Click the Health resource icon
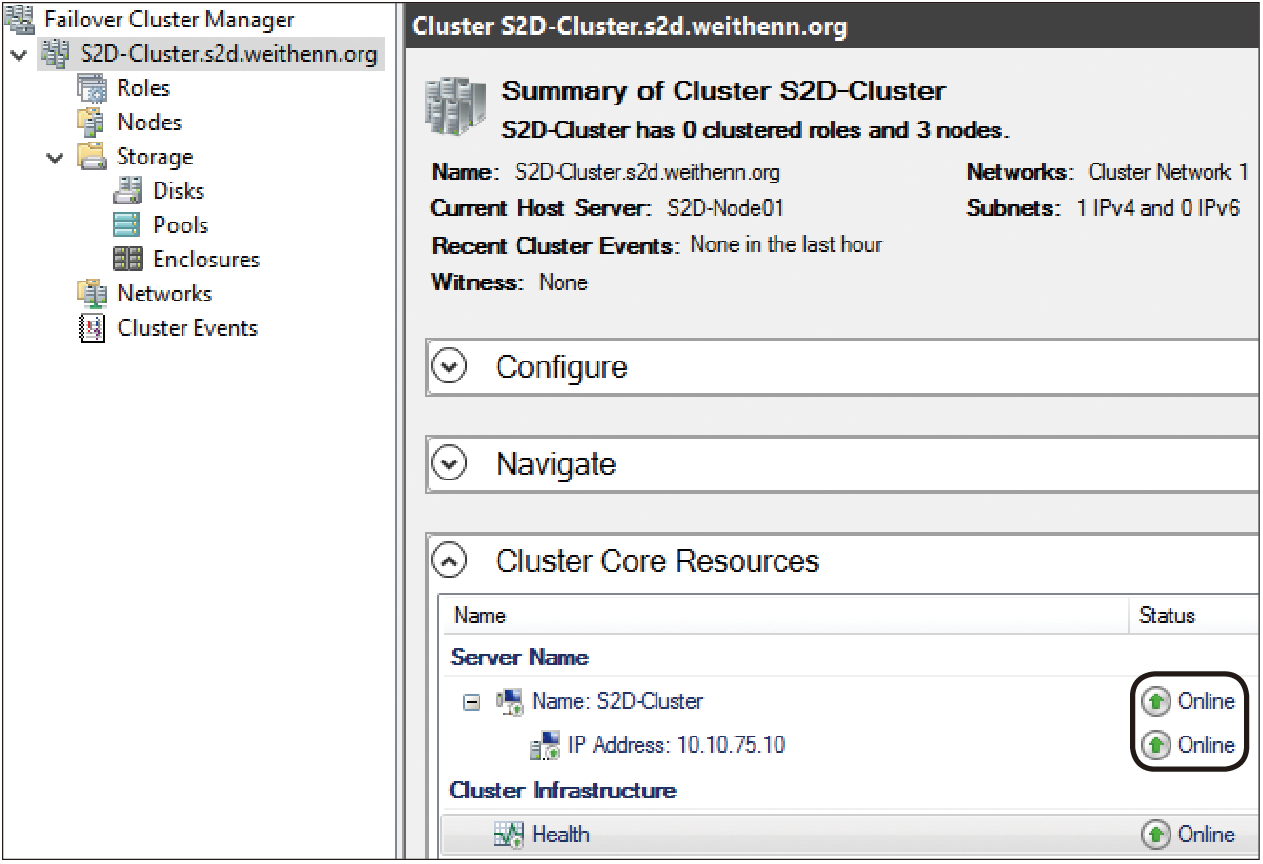The image size is (1263, 864). [510, 835]
